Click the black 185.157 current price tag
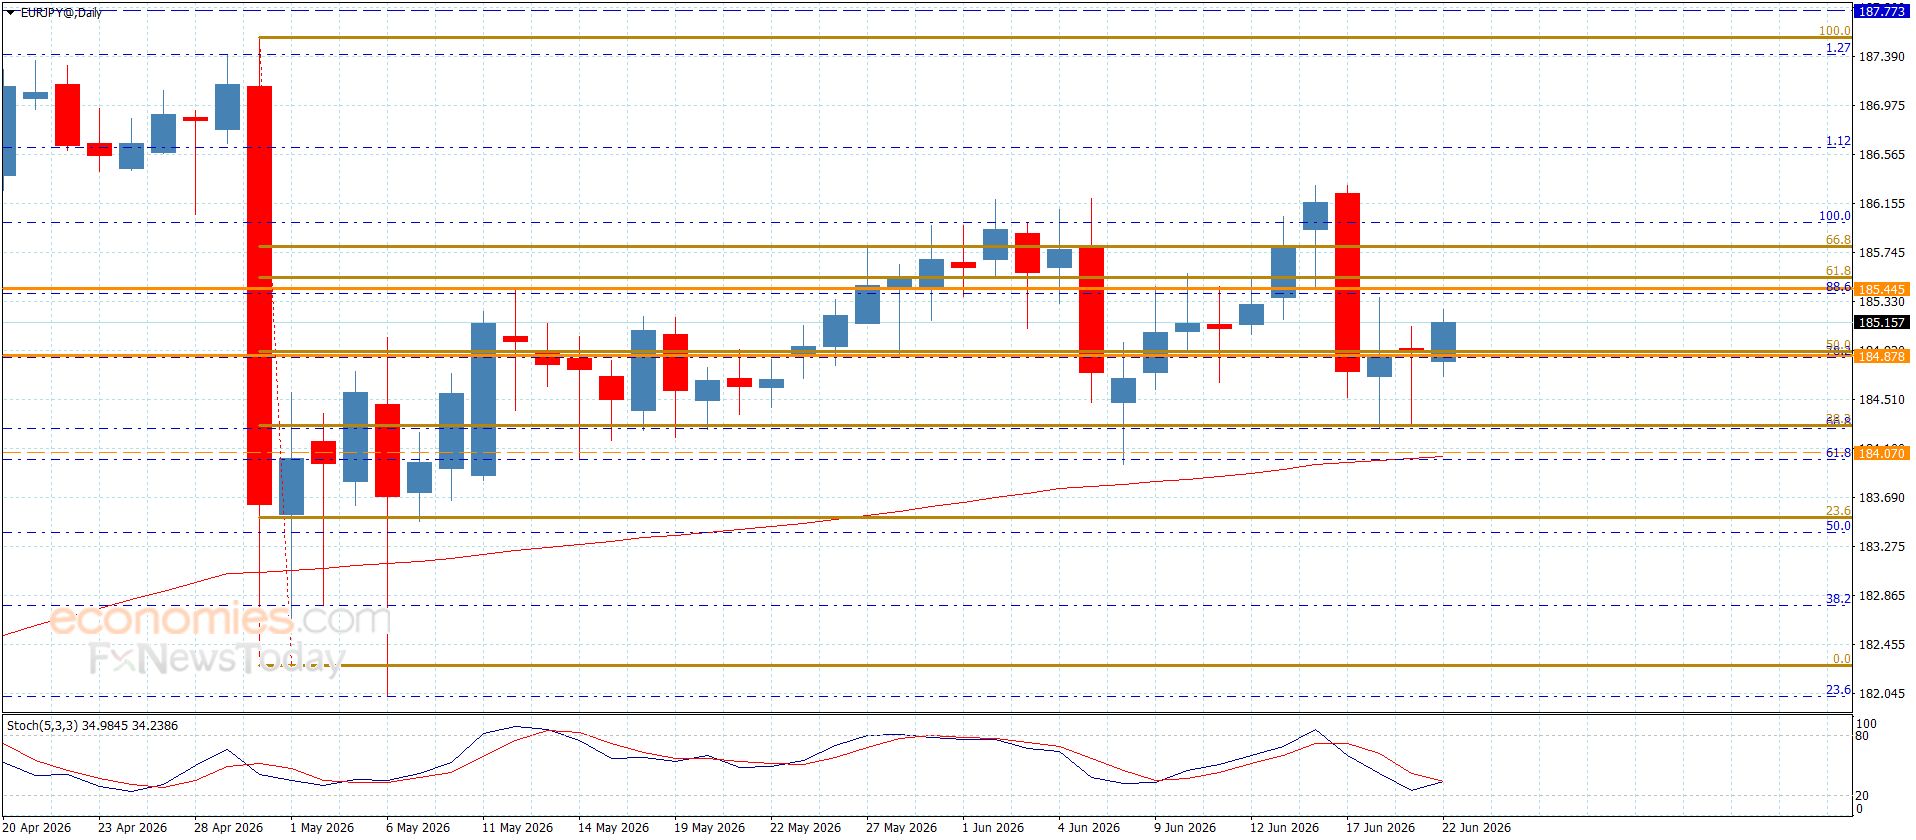The width and height of the screenshot is (1916, 840). 1881,322
